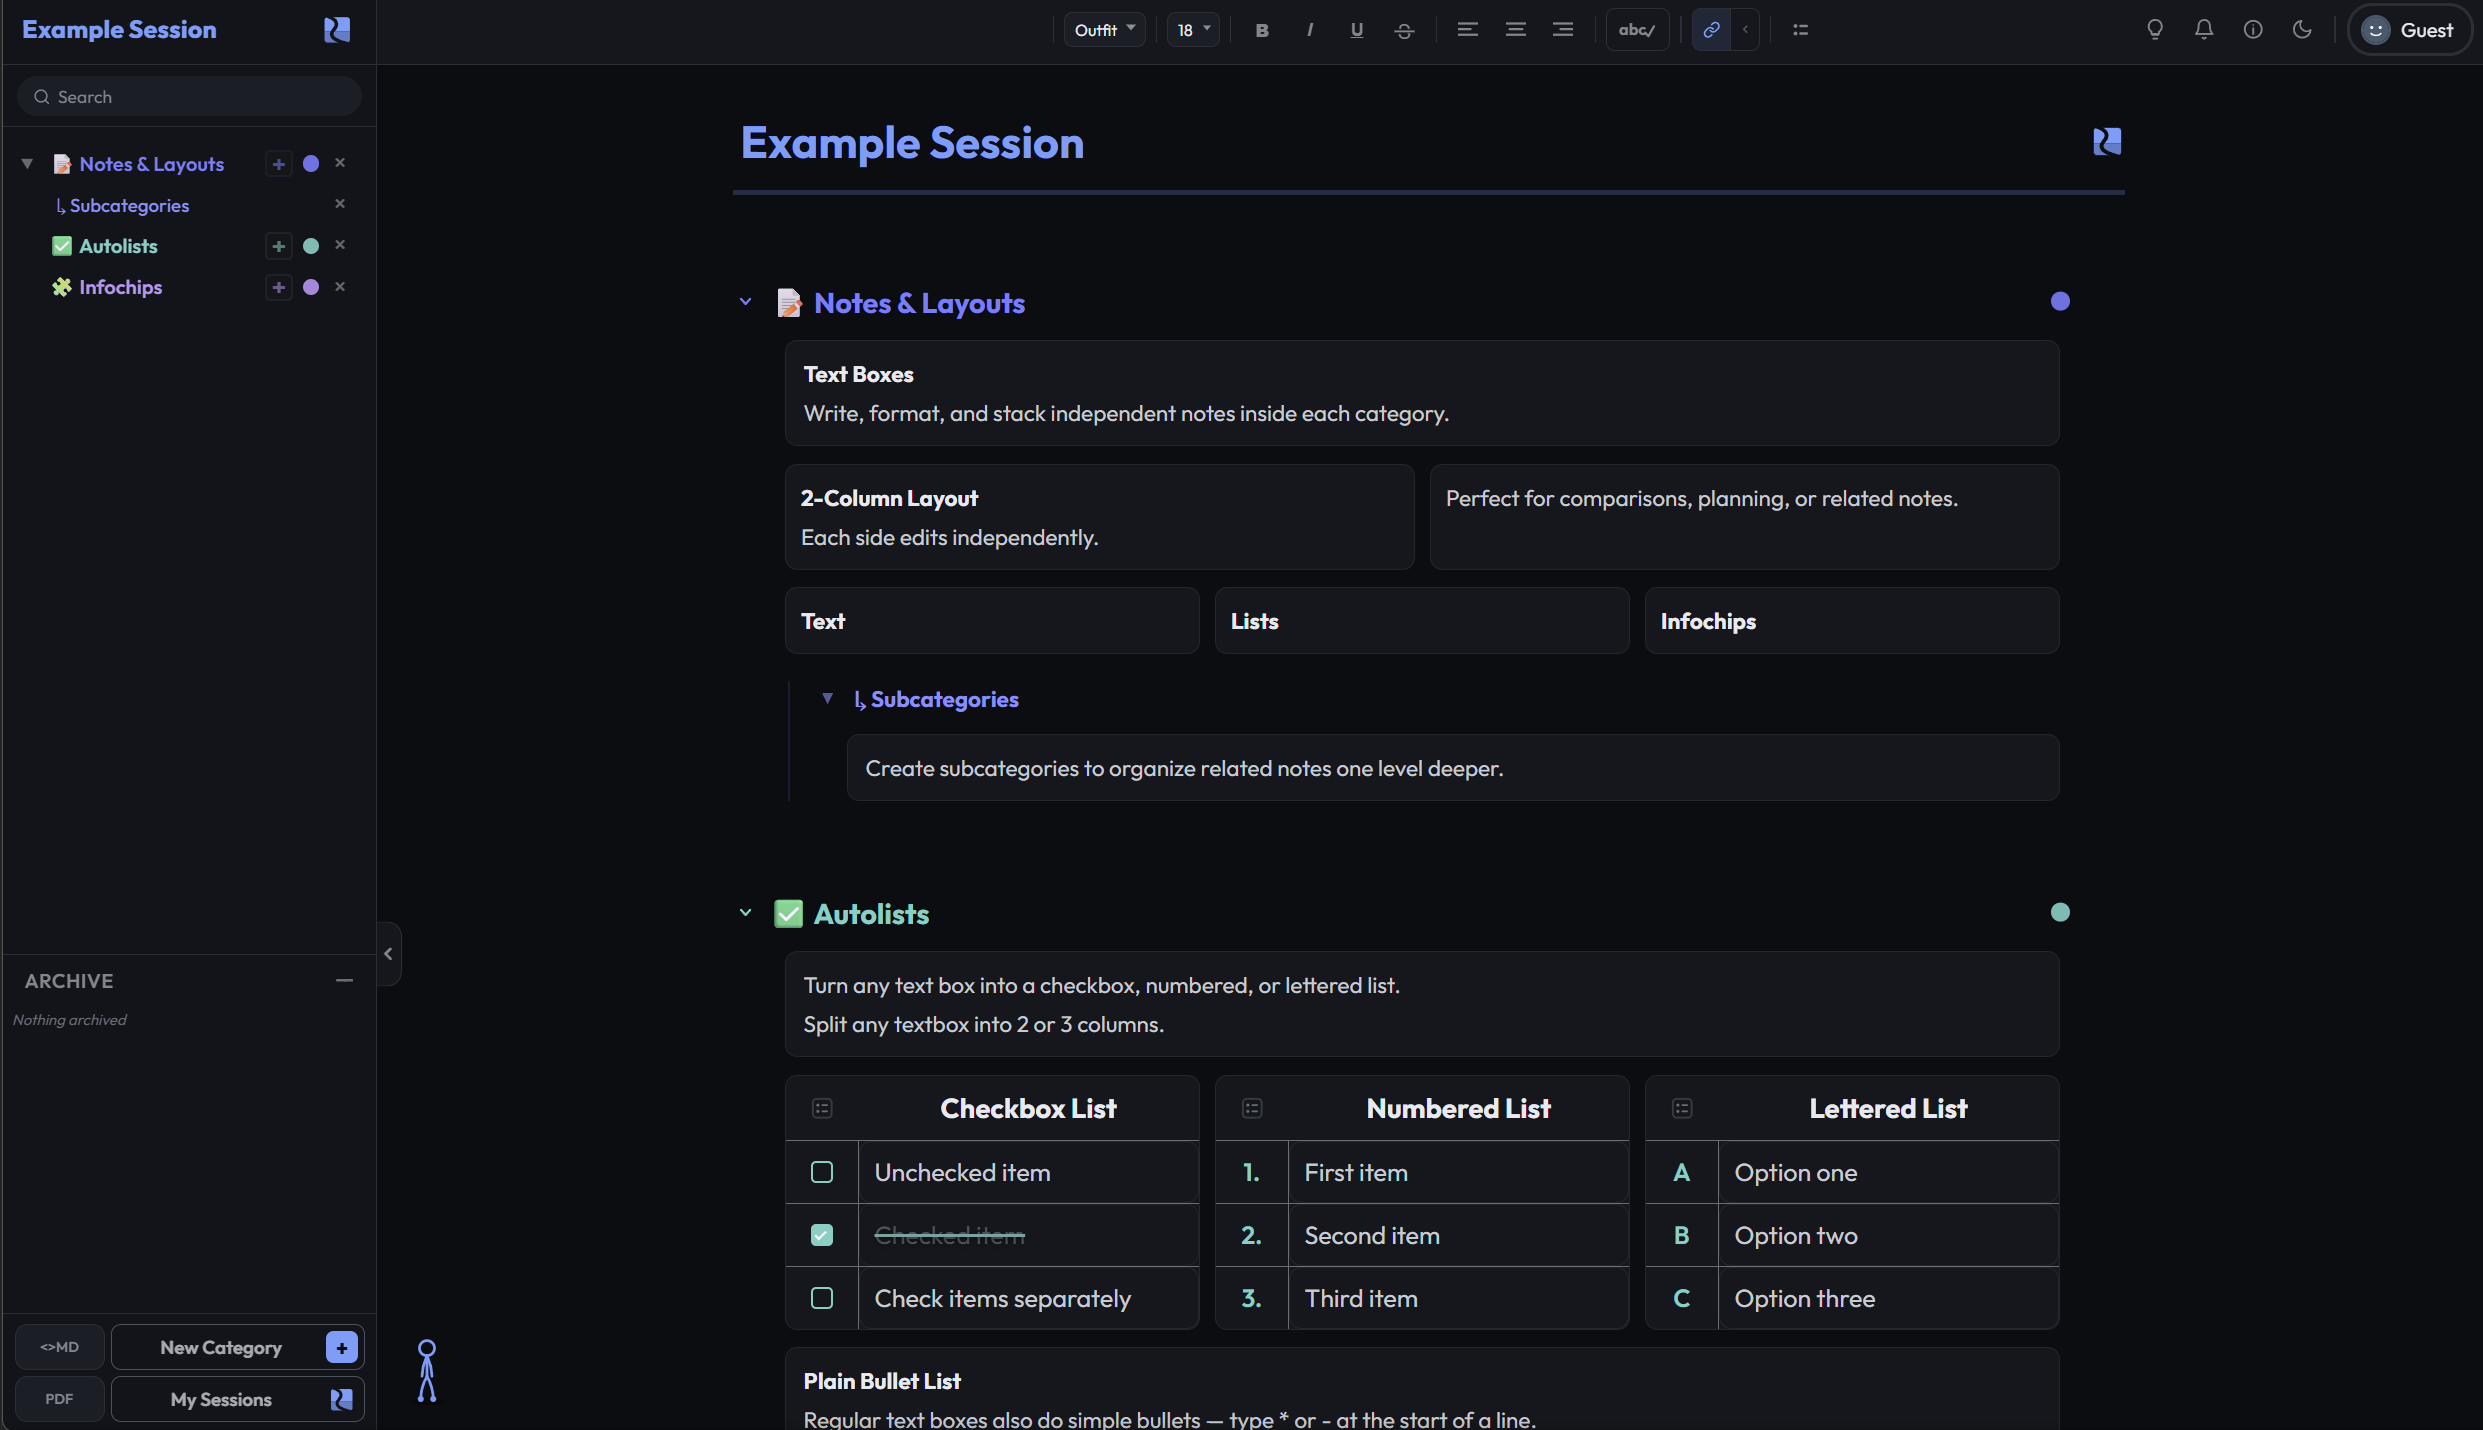Toggle italic formatting
The height and width of the screenshot is (1430, 2483).
click(x=1309, y=30)
